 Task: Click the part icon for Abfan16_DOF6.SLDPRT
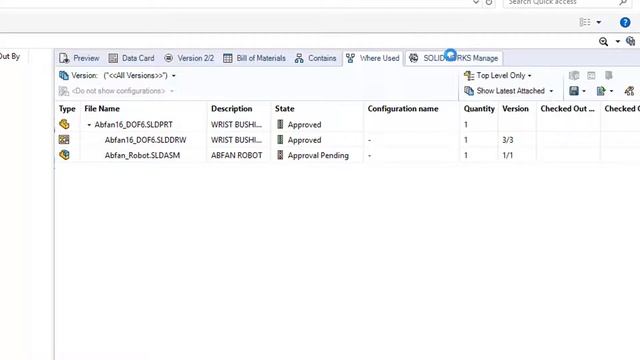pos(64,124)
